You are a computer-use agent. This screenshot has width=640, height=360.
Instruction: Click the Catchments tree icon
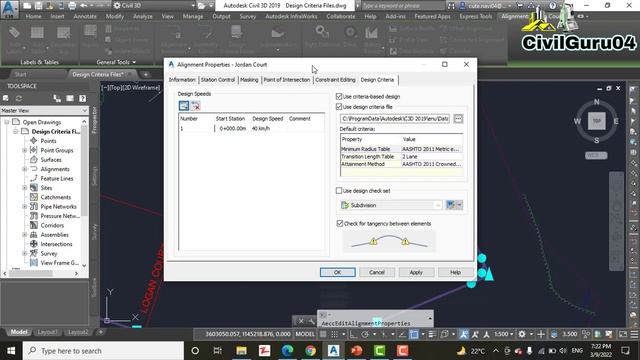34,197
